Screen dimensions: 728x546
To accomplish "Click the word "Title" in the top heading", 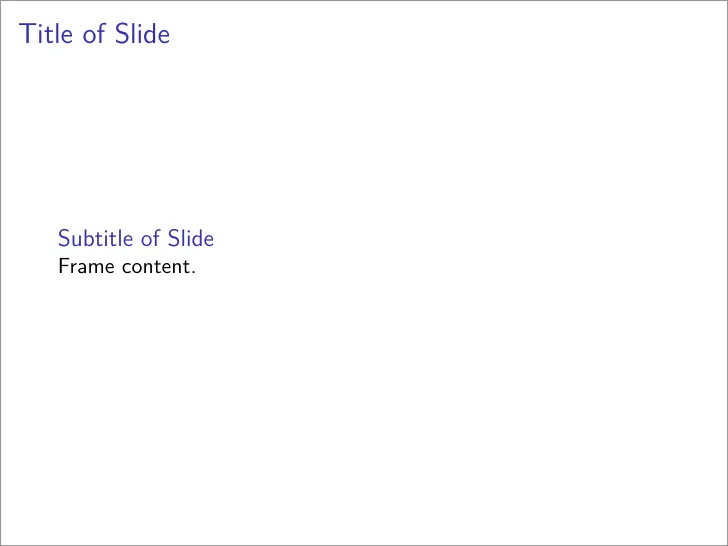I will pos(46,34).
